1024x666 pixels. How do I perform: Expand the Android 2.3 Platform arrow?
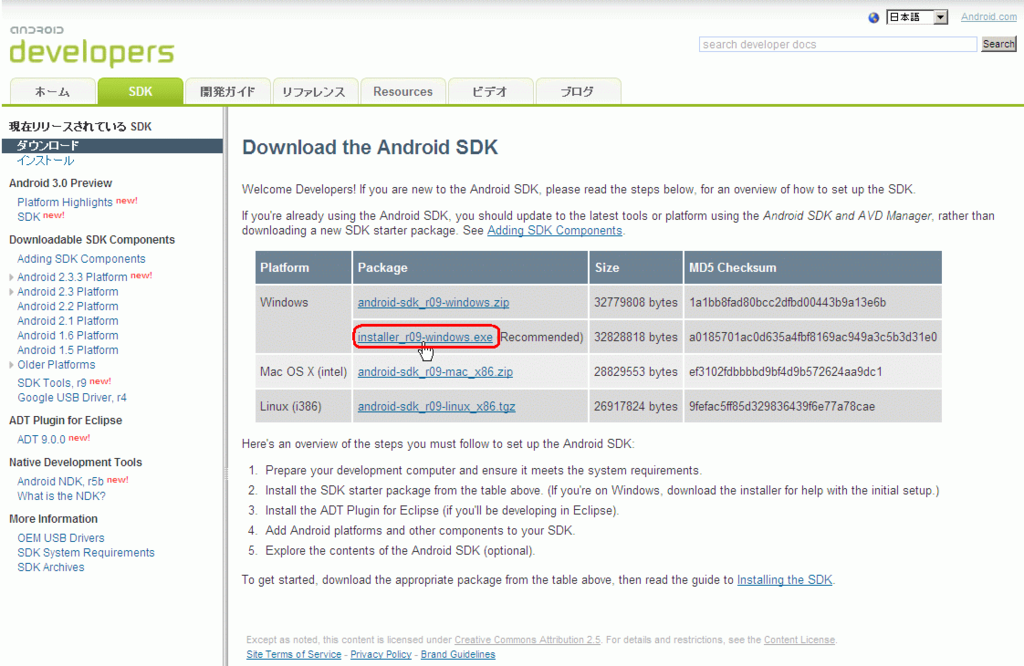(11, 292)
